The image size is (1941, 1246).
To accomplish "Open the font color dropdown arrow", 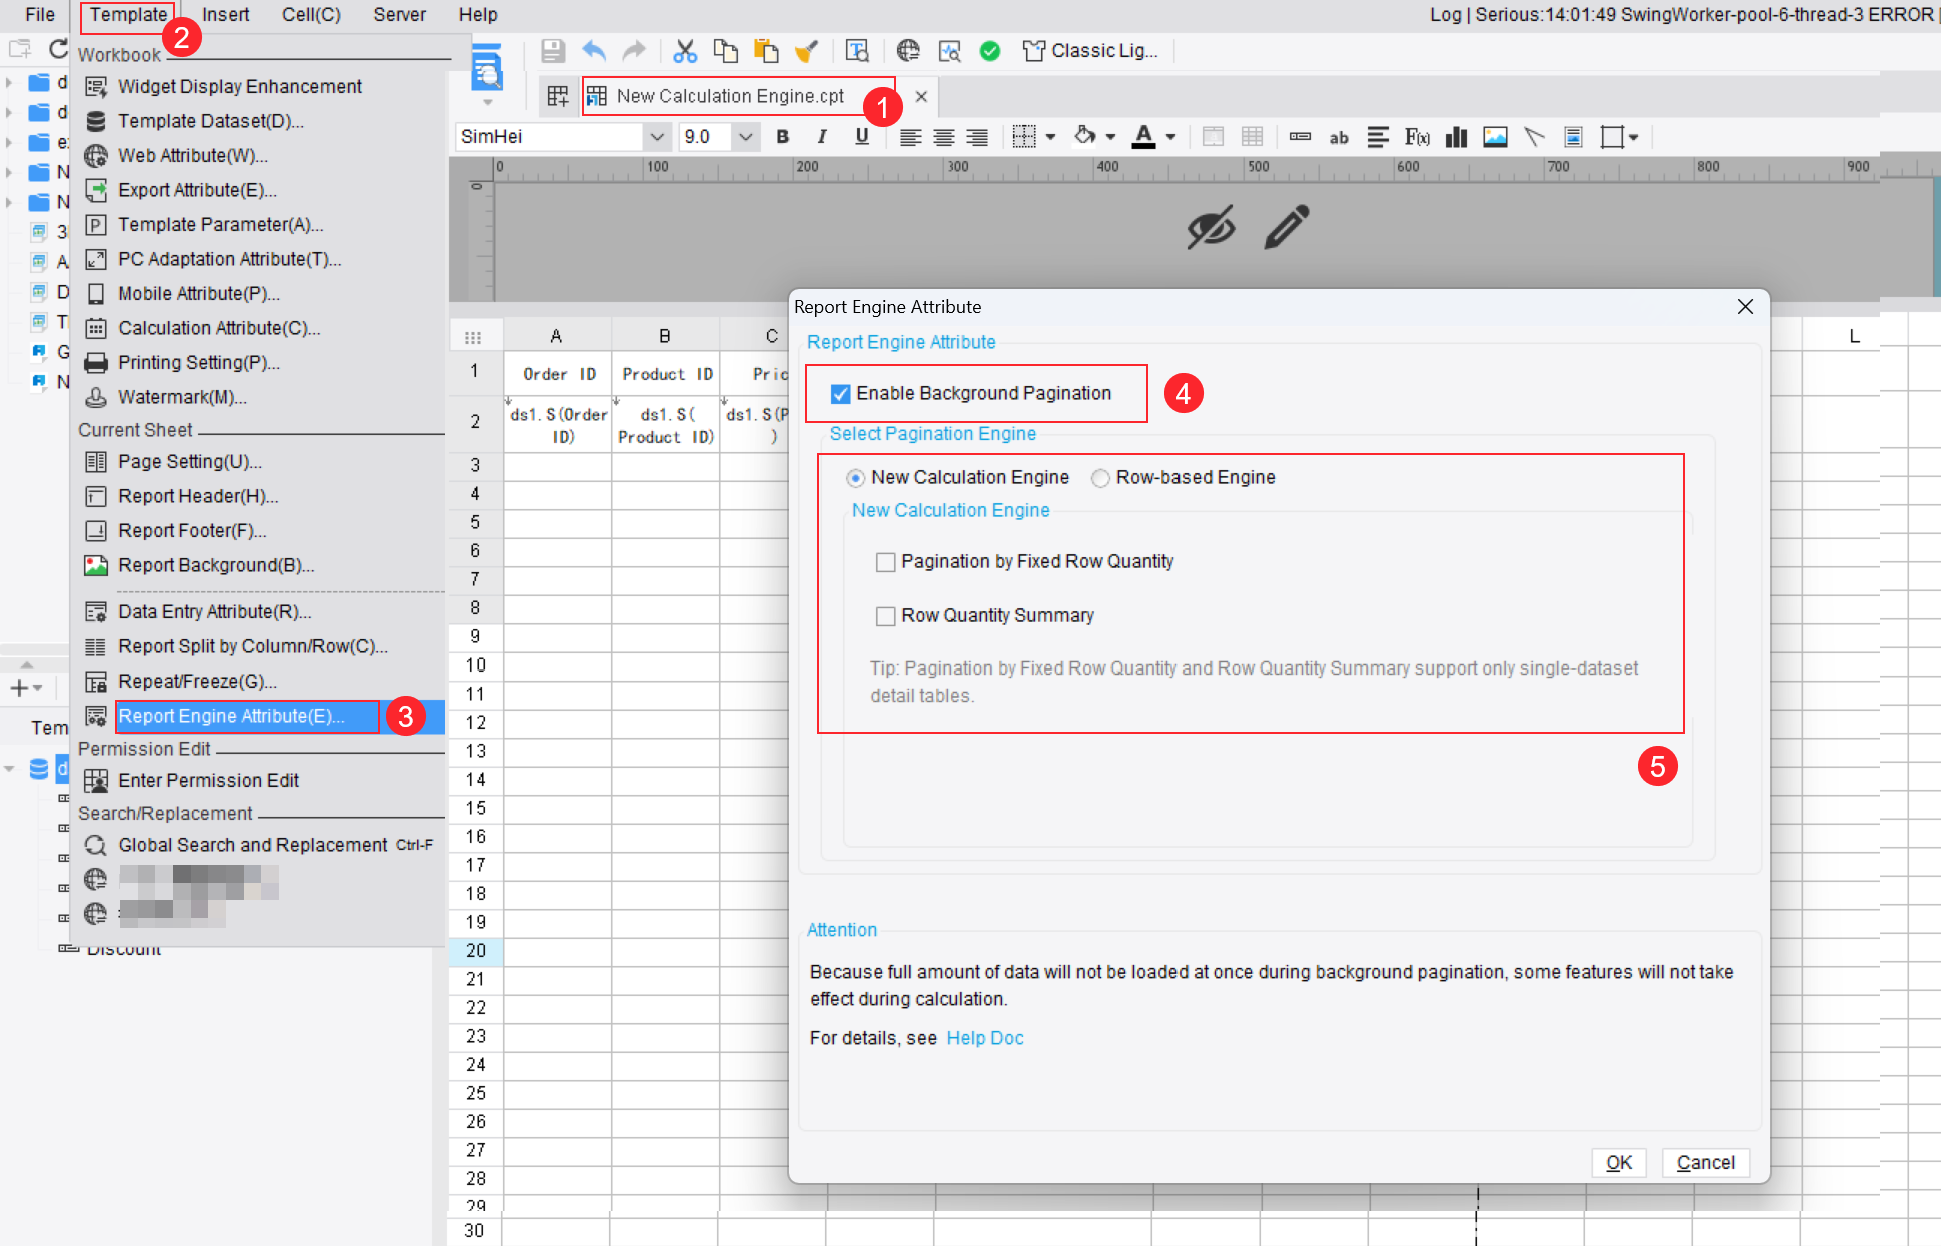I will tap(1171, 137).
